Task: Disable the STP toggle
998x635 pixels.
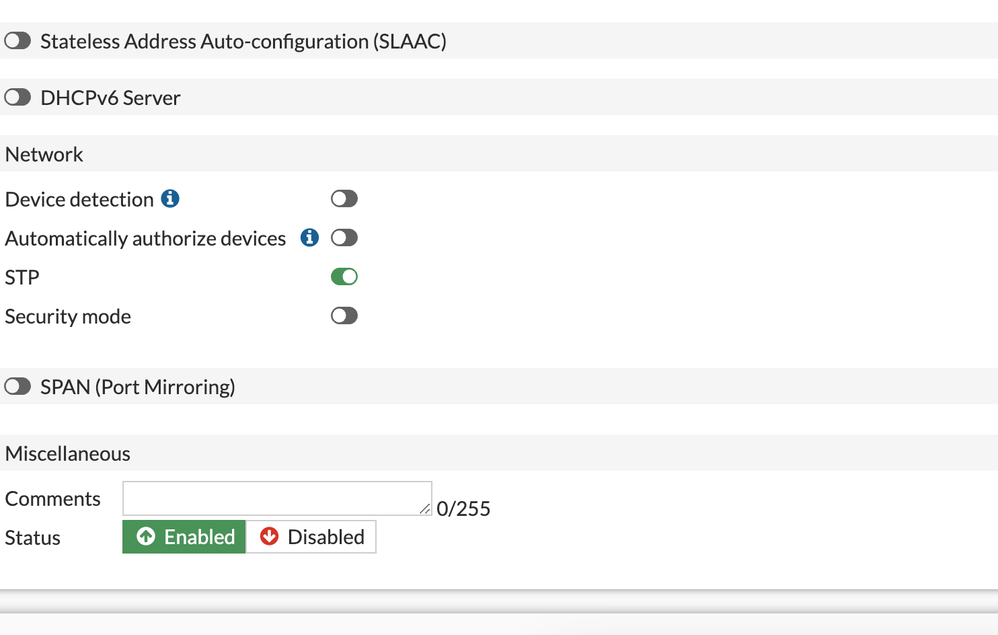Action: point(344,277)
